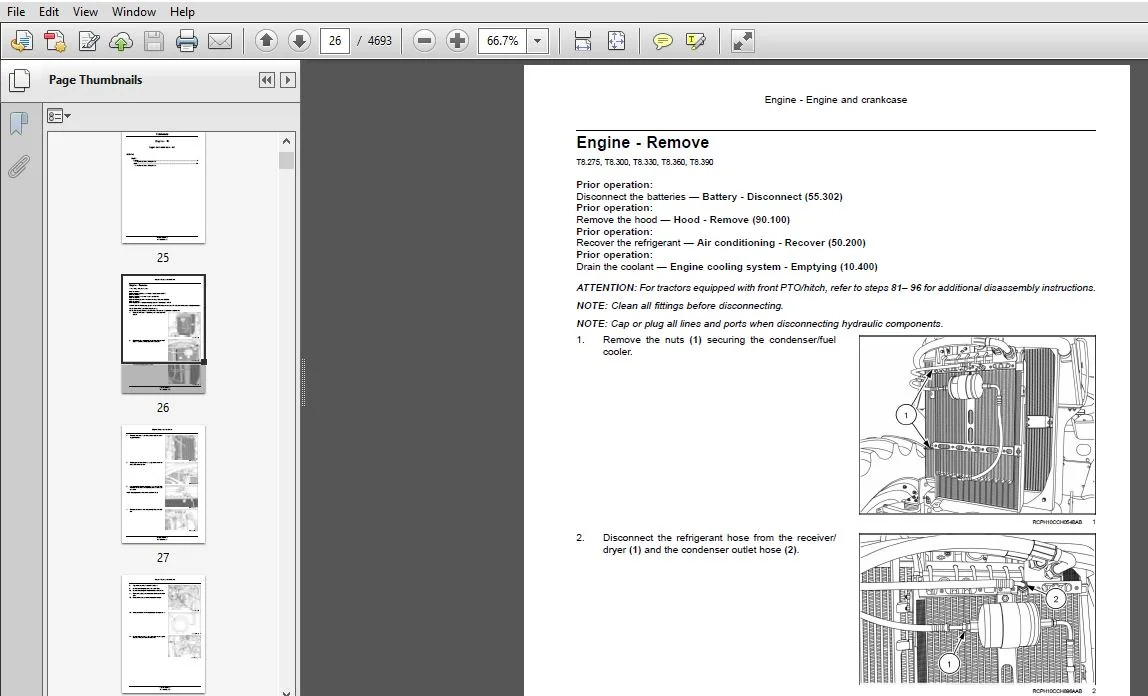Click 'Battery - Disconnect (55.302)' text
Screen dimensions: 1148x696
[772, 197]
